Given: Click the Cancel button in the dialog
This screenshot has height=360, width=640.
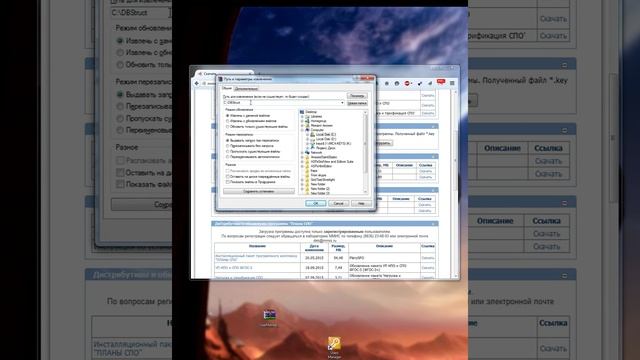Looking at the screenshot, I should point(338,203).
